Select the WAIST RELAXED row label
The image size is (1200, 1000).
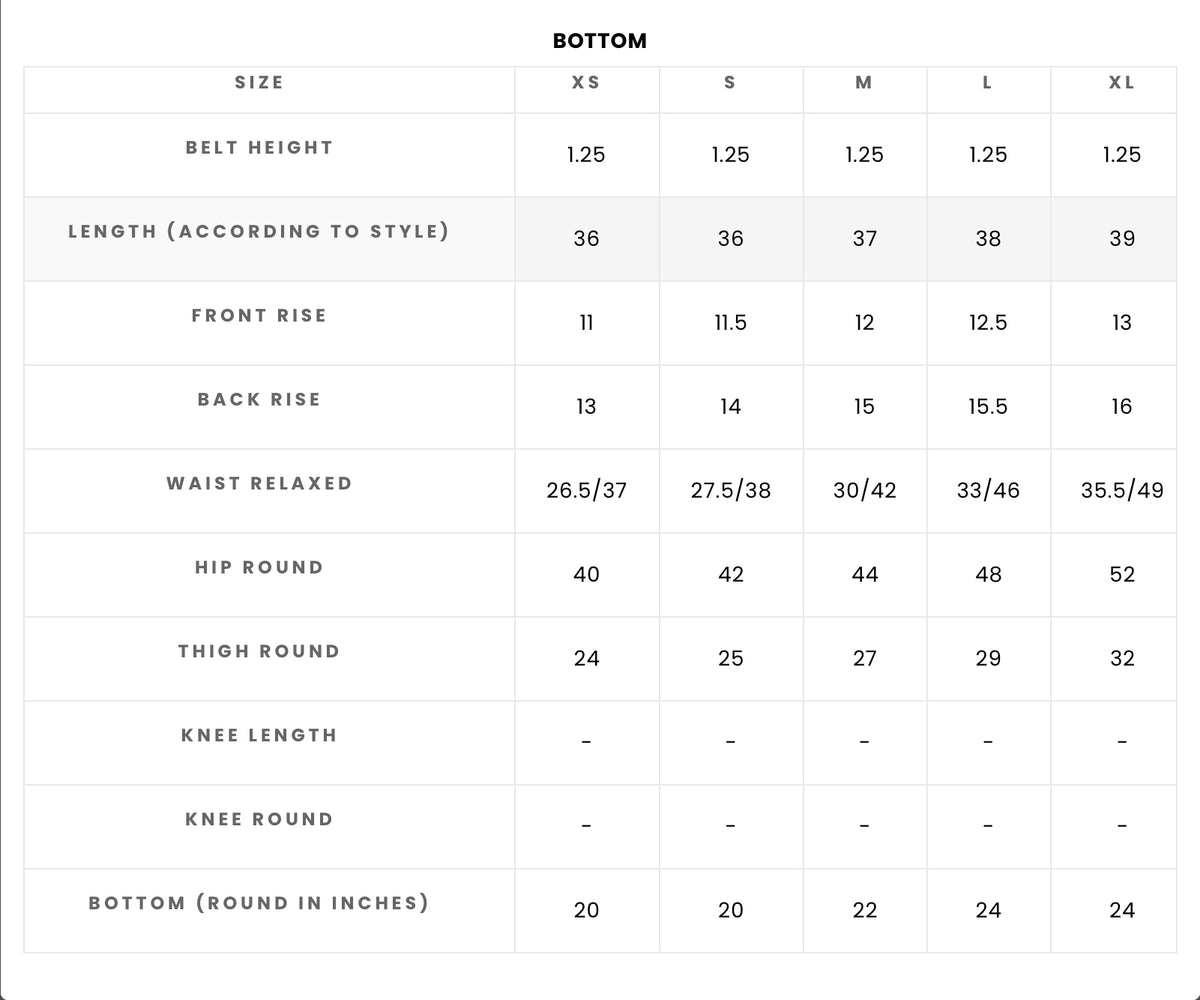[x=259, y=483]
